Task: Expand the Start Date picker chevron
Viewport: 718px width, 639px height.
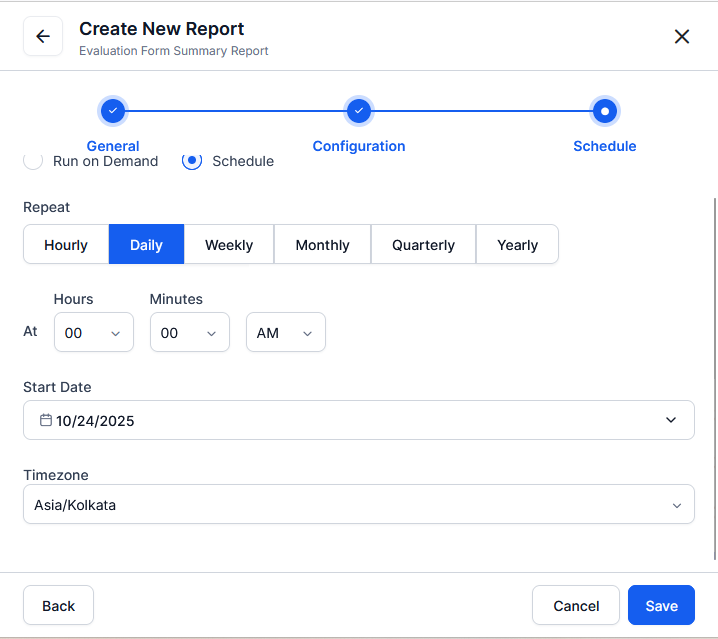Action: [x=671, y=420]
